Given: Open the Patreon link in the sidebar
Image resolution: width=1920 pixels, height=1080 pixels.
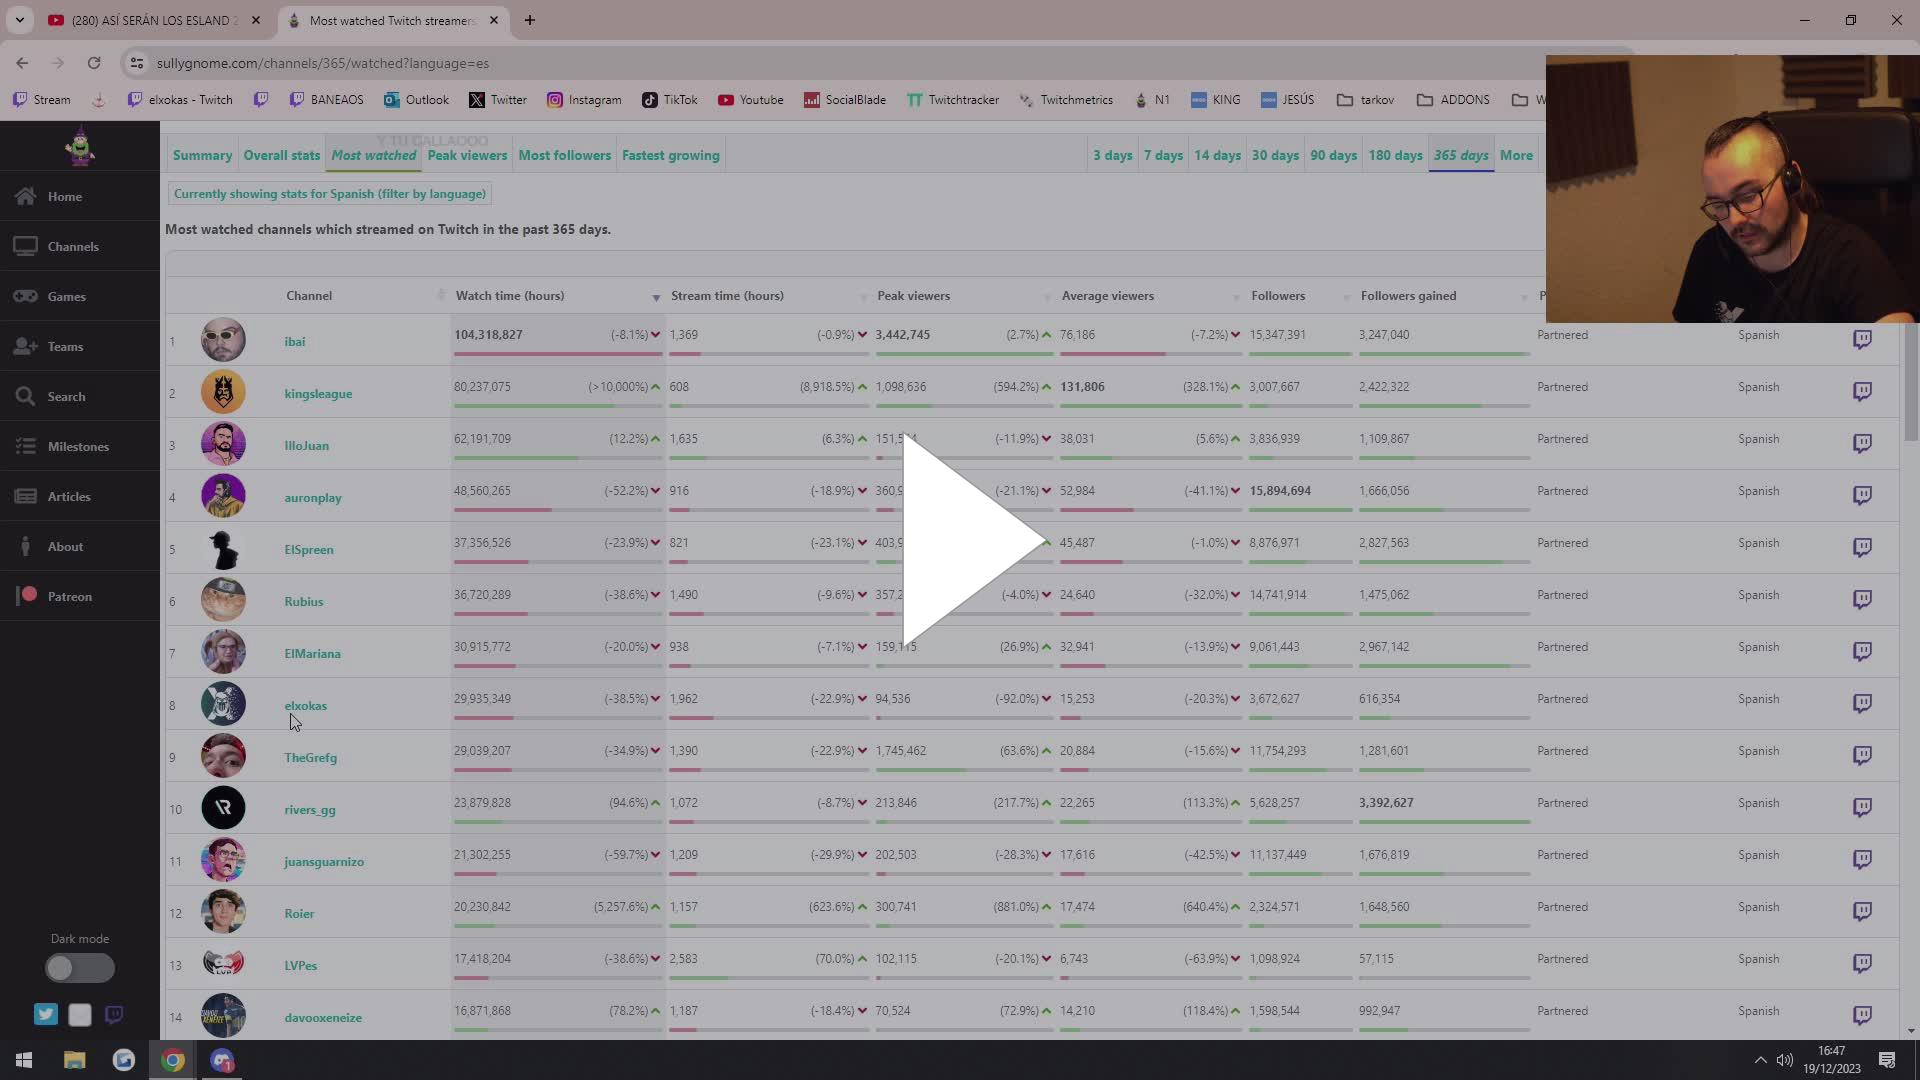Looking at the screenshot, I should [69, 597].
